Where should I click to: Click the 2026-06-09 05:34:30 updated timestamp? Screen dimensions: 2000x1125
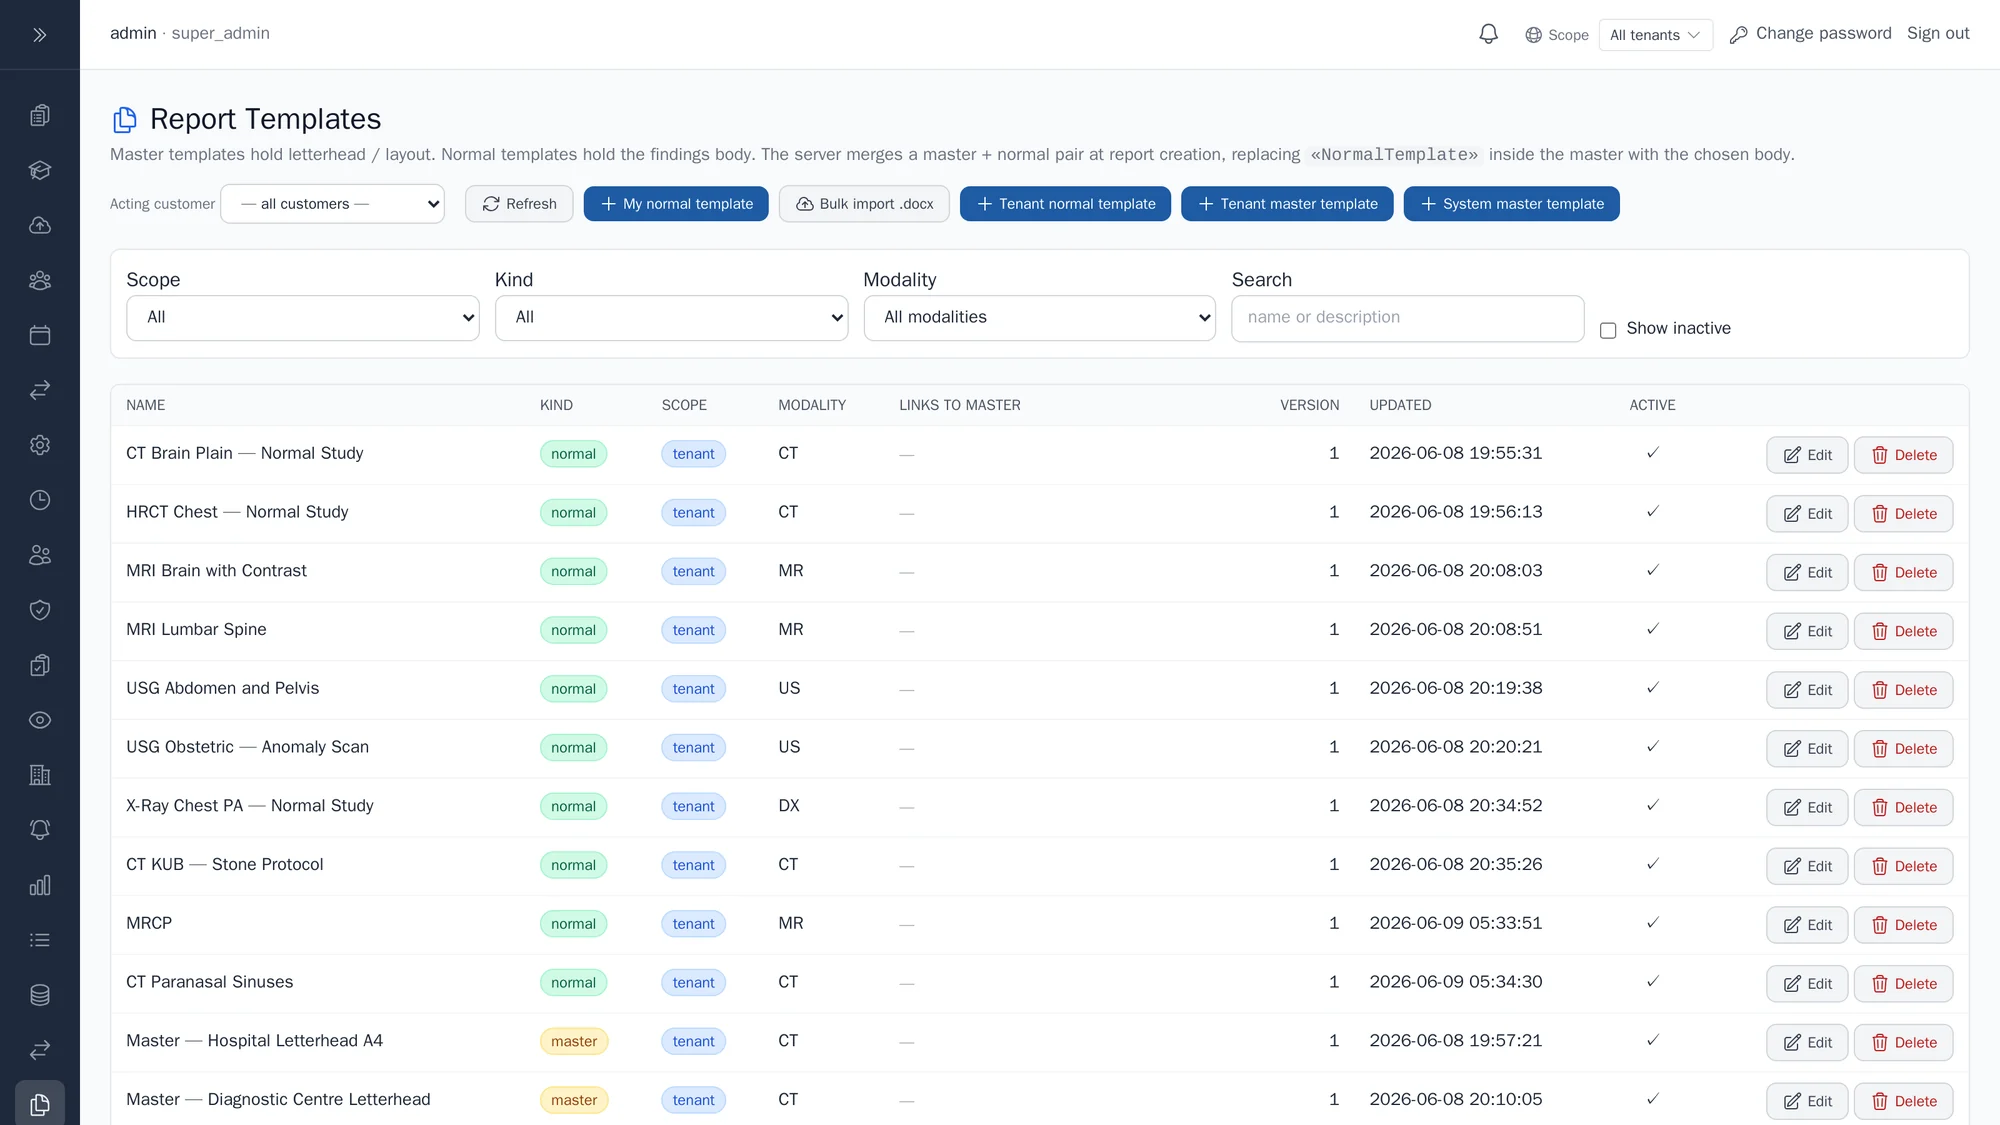[x=1455, y=982]
